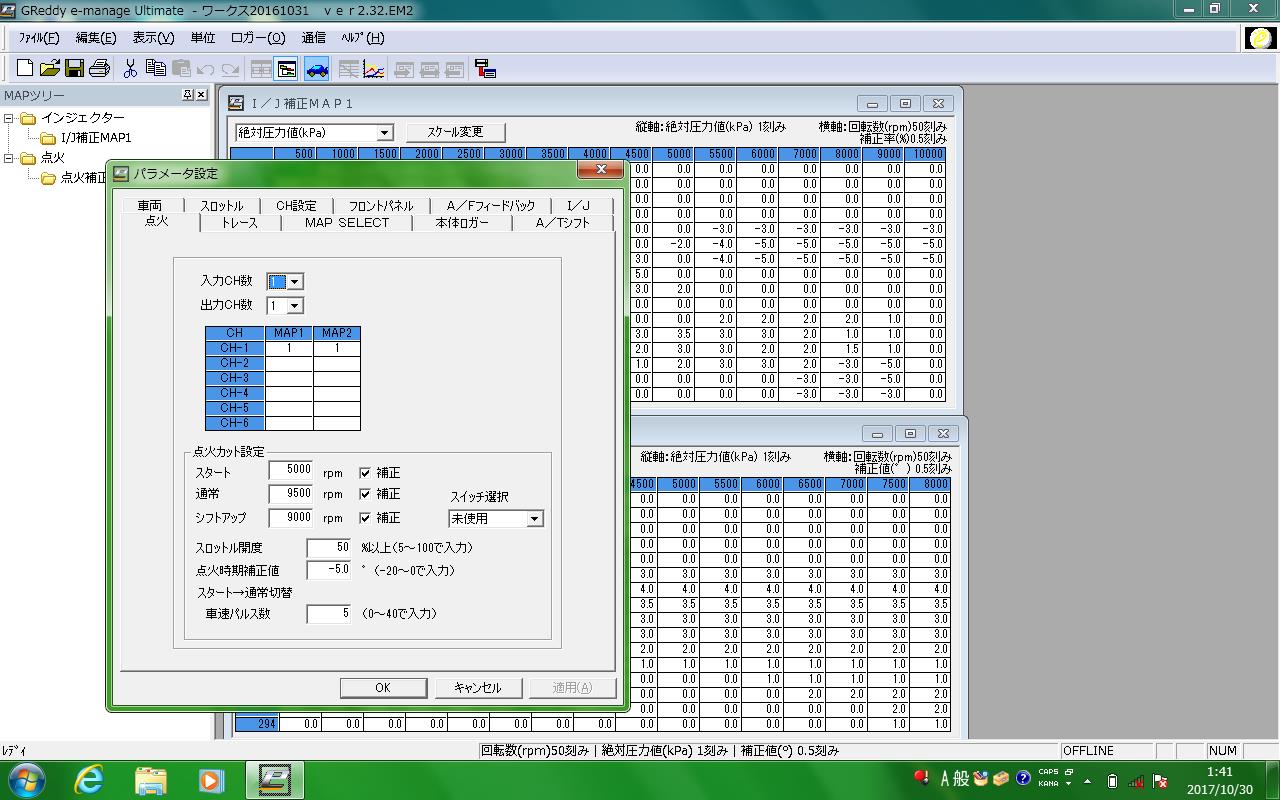
Task: Pin the MAPツリー panel
Action: click(x=188, y=95)
